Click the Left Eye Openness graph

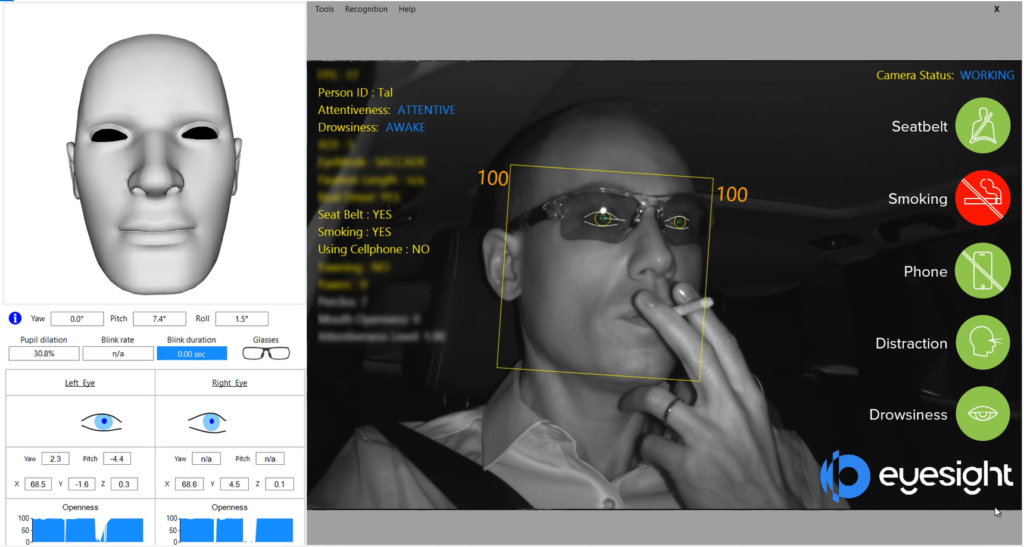pyautogui.click(x=81, y=530)
